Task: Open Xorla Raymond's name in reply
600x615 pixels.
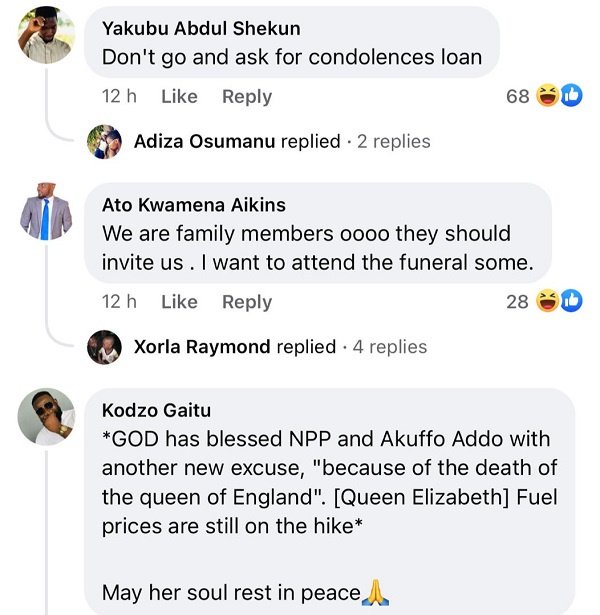Action: tap(202, 347)
